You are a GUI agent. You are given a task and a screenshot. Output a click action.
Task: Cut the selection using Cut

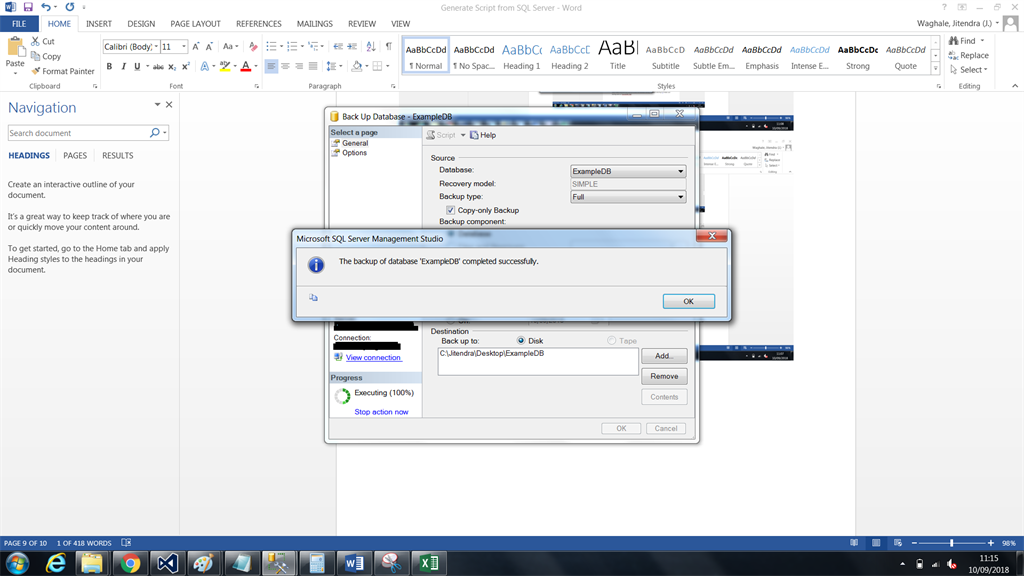click(x=43, y=41)
